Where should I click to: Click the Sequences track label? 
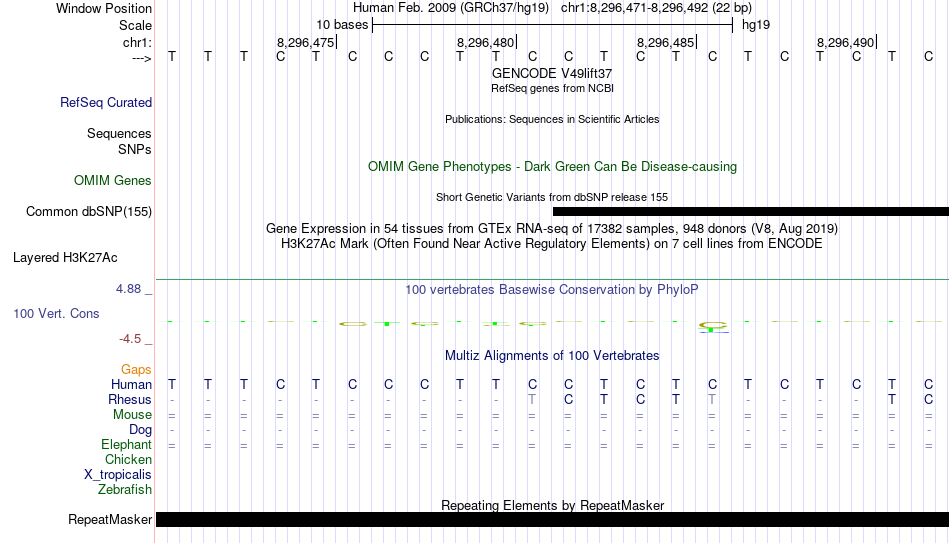point(119,133)
